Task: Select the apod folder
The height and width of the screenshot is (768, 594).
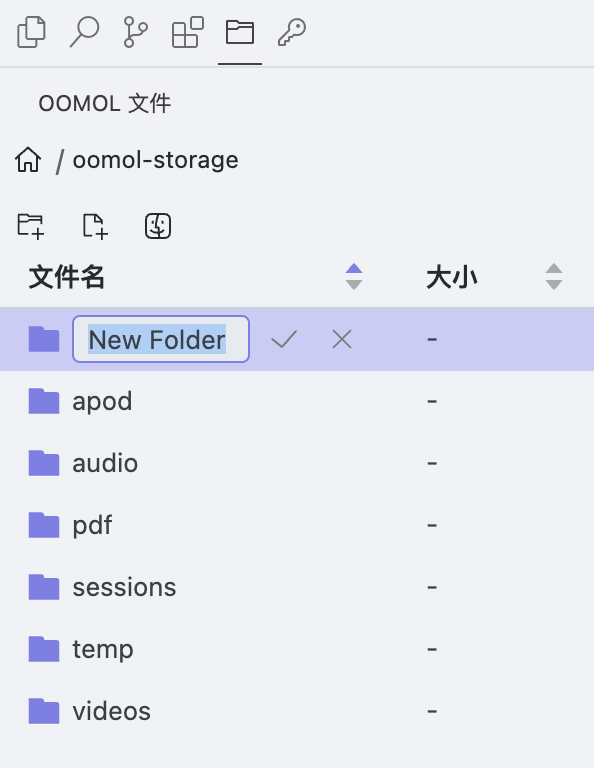Action: [x=297, y=401]
